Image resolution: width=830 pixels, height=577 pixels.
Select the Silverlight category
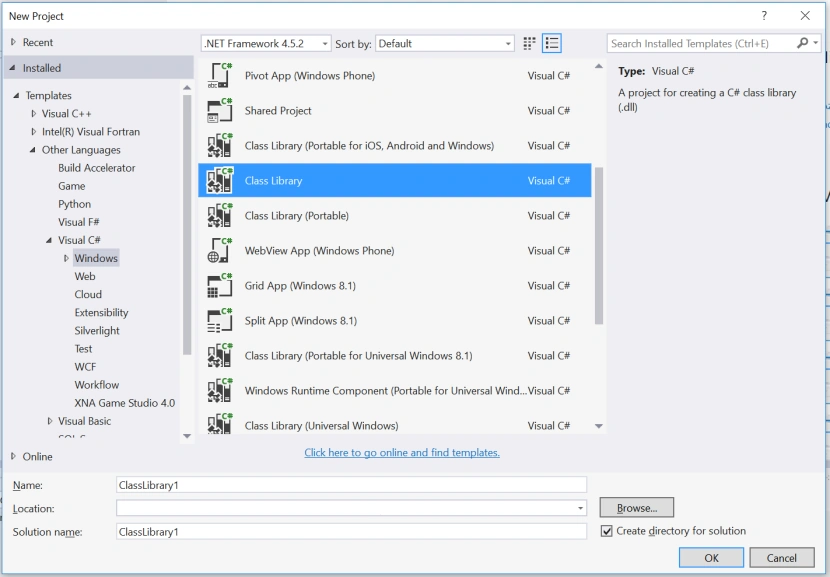pos(97,330)
